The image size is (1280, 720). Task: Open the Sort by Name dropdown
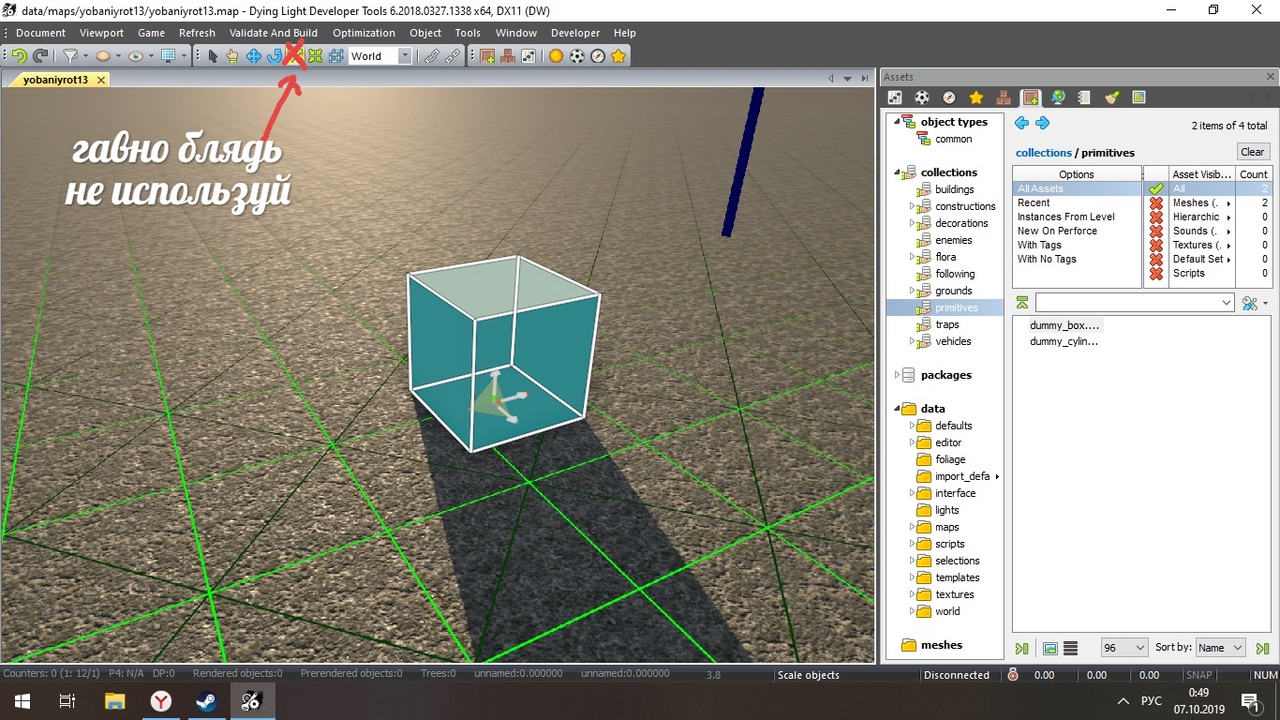pyautogui.click(x=1220, y=648)
